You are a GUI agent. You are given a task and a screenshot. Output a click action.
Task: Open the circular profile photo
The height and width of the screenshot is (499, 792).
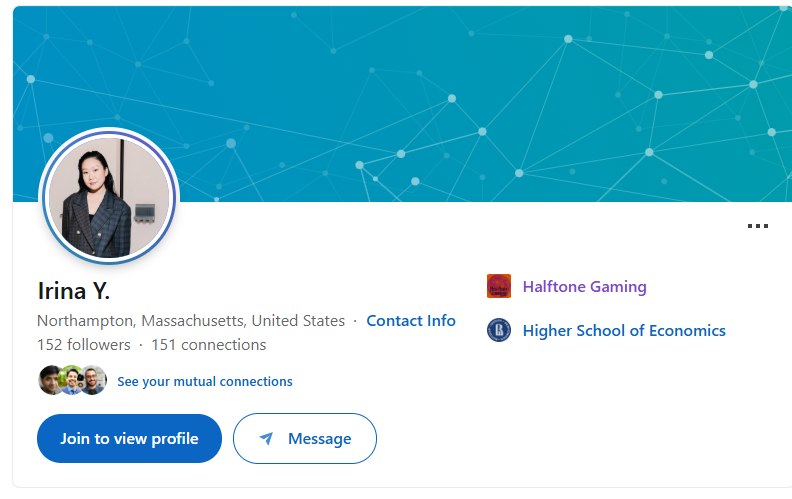tap(108, 198)
